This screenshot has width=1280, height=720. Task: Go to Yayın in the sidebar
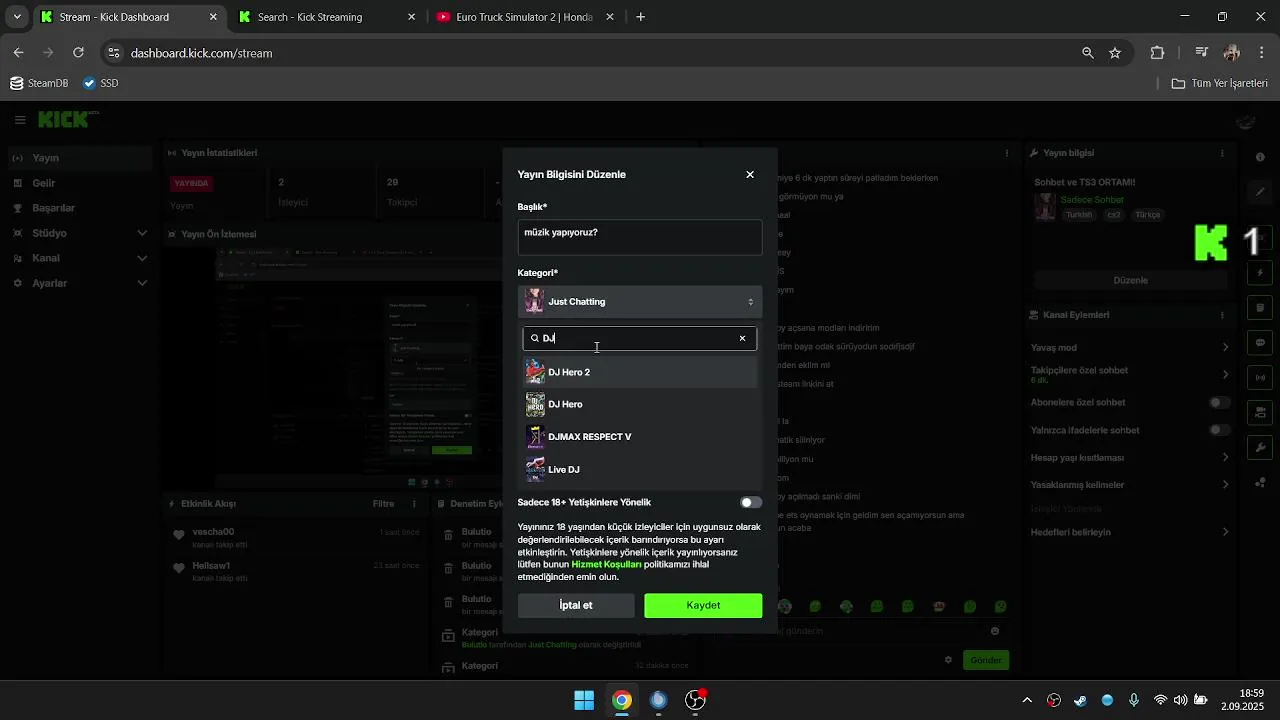pyautogui.click(x=78, y=158)
